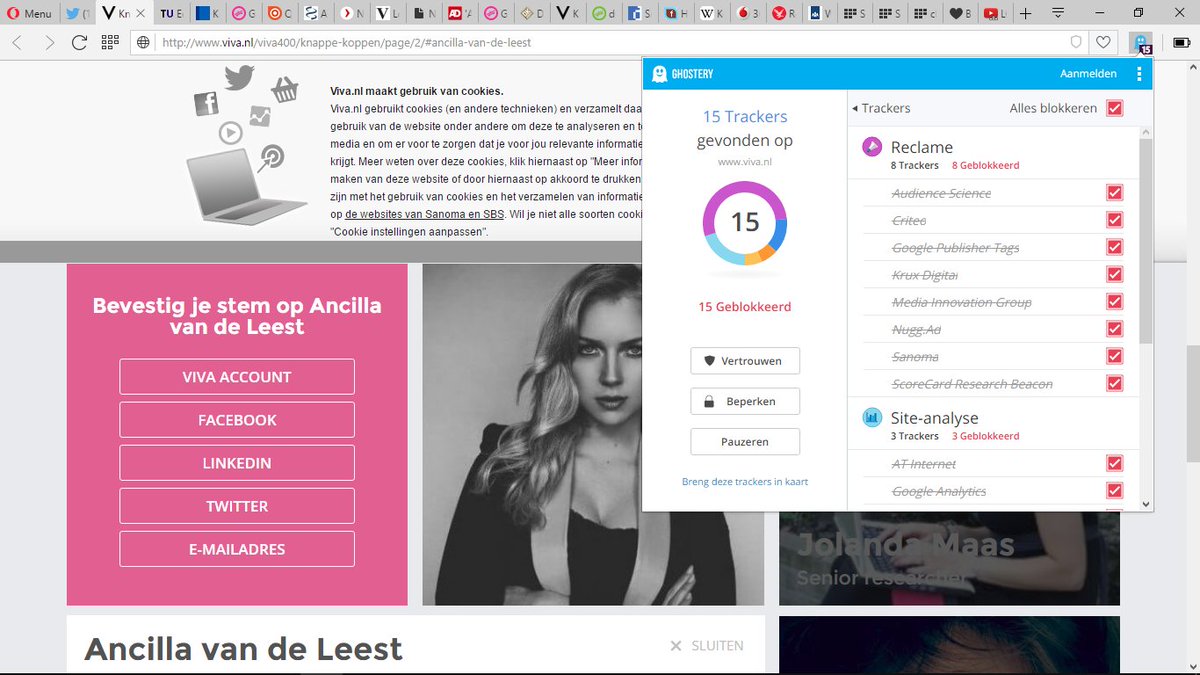Click the Pauzeren button
Image resolution: width=1200 pixels, height=675 pixels.
[745, 441]
